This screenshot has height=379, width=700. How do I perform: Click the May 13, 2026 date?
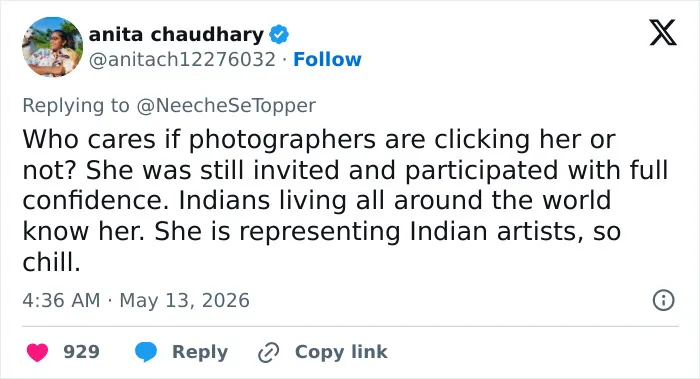pos(184,301)
